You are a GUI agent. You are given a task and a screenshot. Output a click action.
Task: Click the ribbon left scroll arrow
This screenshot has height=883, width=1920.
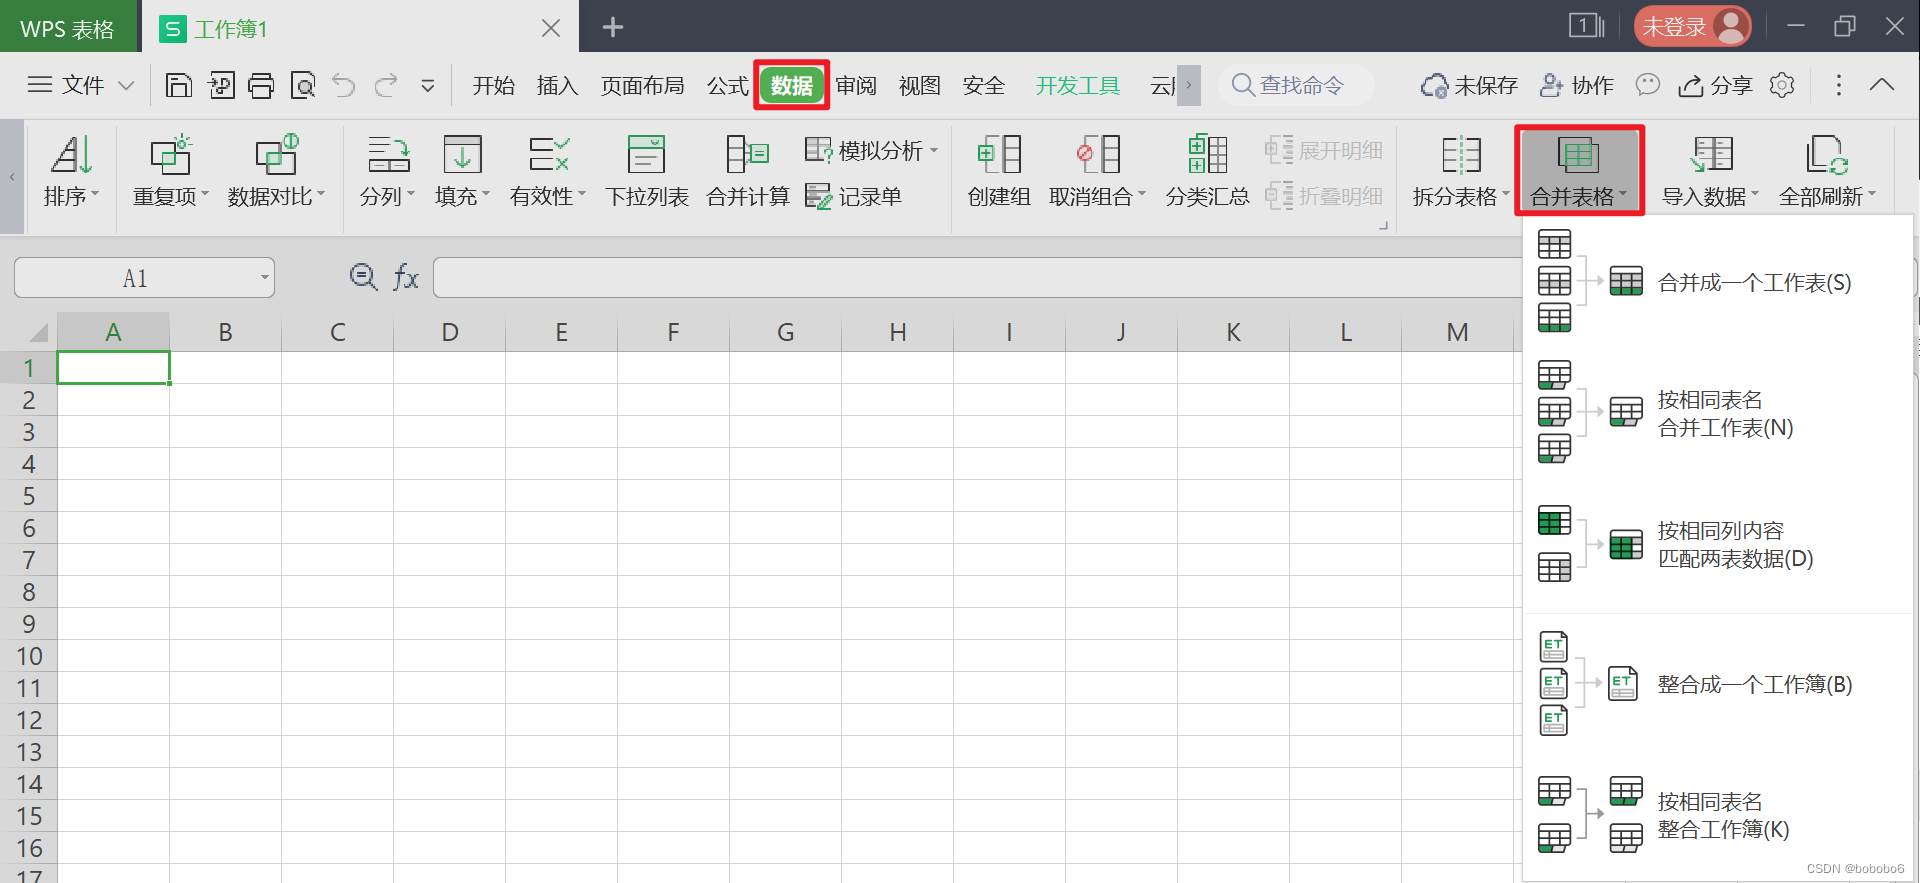pos(12,177)
